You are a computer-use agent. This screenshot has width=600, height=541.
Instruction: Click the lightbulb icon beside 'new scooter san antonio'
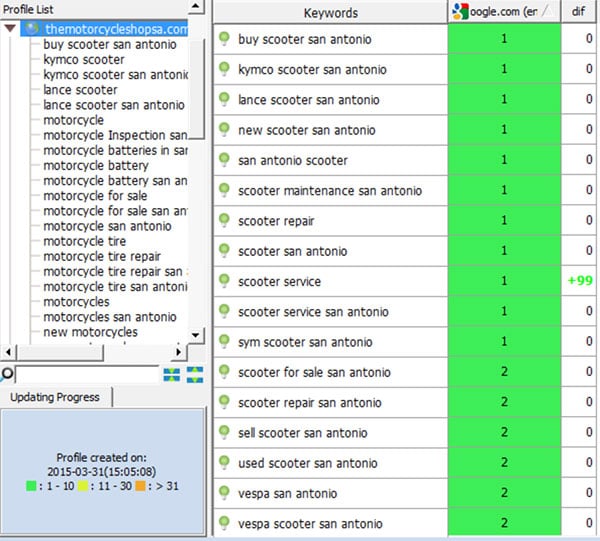(224, 130)
